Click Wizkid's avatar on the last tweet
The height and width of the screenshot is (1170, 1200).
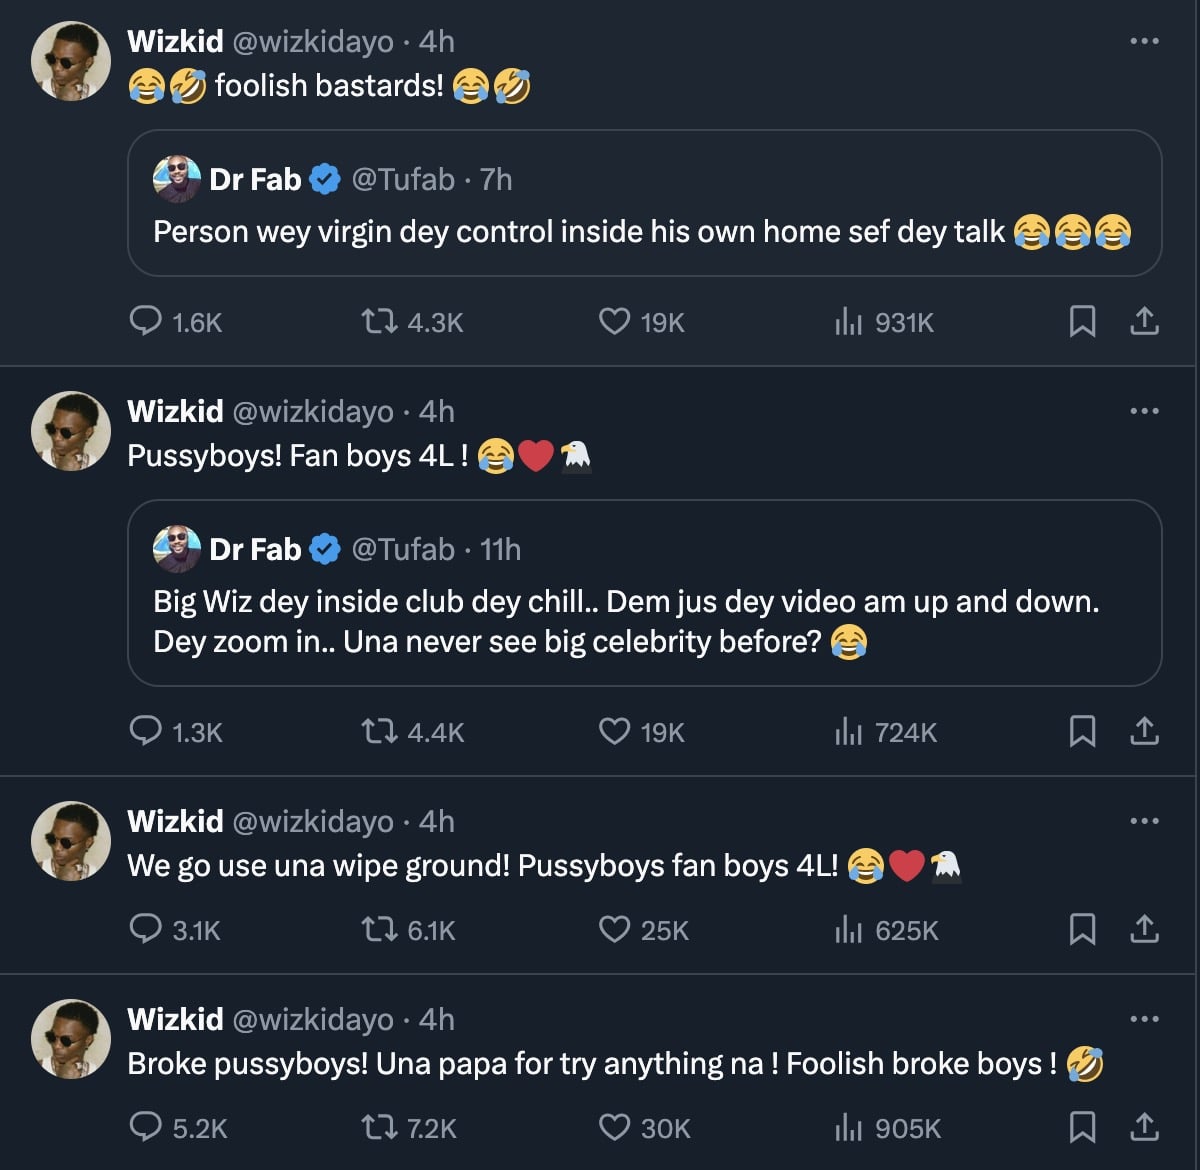(71, 1038)
